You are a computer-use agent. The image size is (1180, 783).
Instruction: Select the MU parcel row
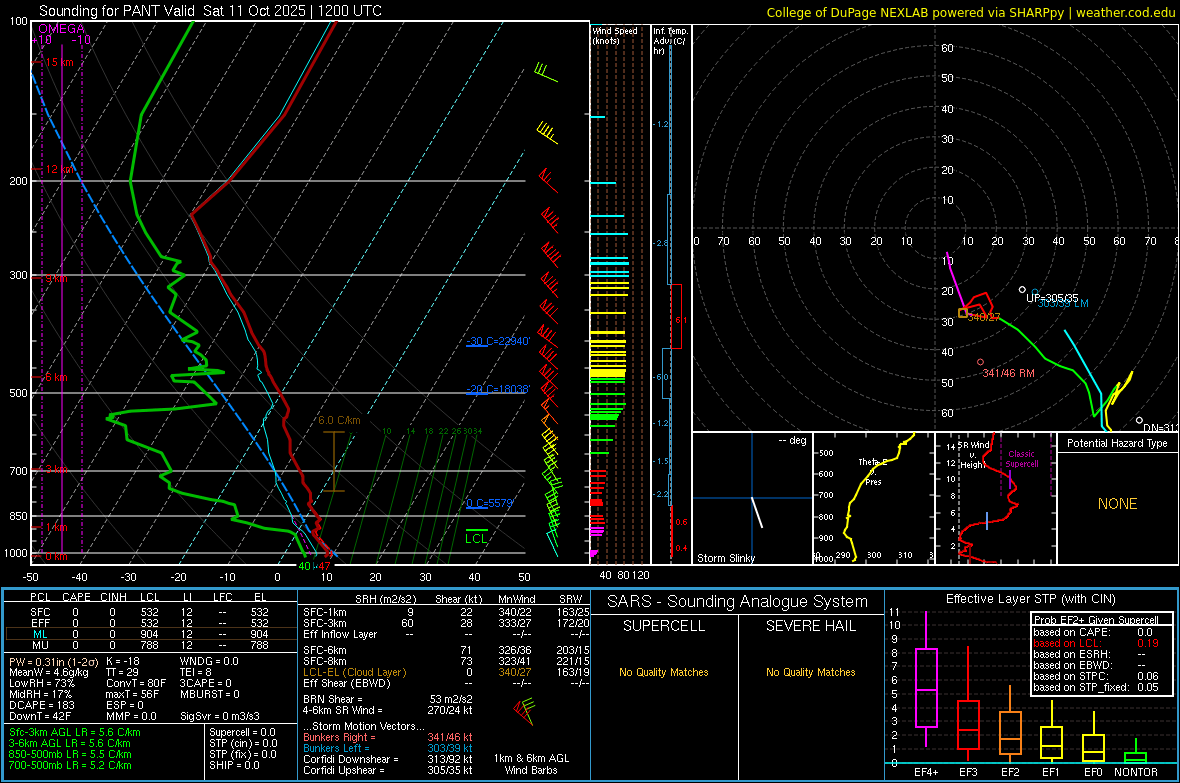(151, 644)
